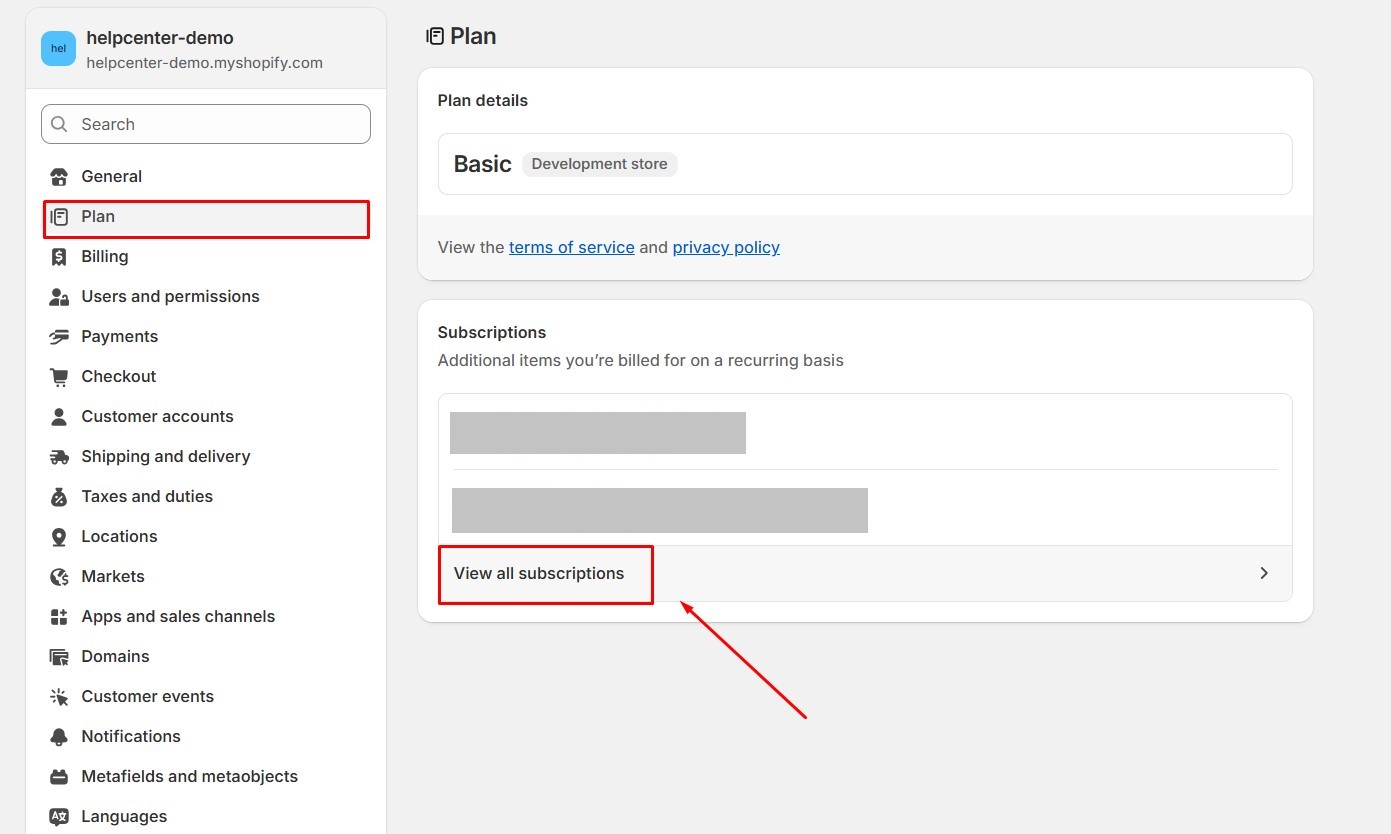Click the settings Search field
Viewport: 1391px width, 834px height.
[x=220, y=124]
